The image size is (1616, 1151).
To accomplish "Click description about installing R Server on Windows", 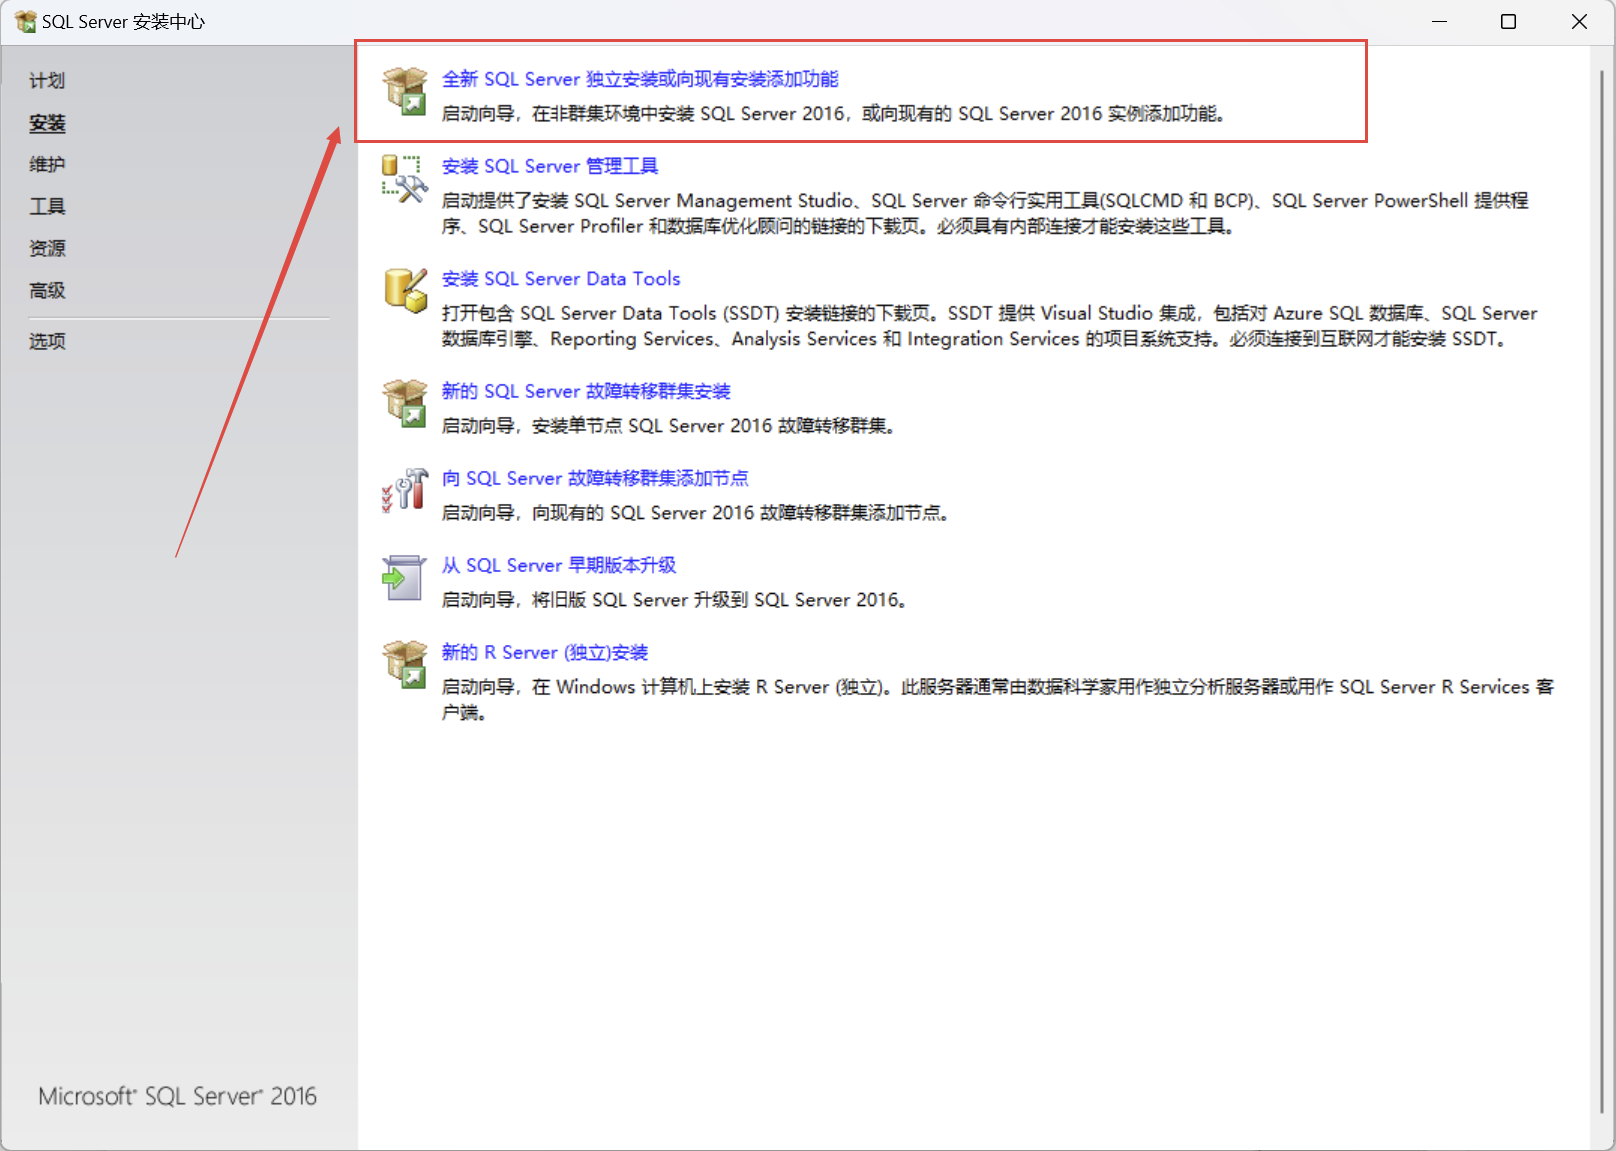I will [x=998, y=699].
